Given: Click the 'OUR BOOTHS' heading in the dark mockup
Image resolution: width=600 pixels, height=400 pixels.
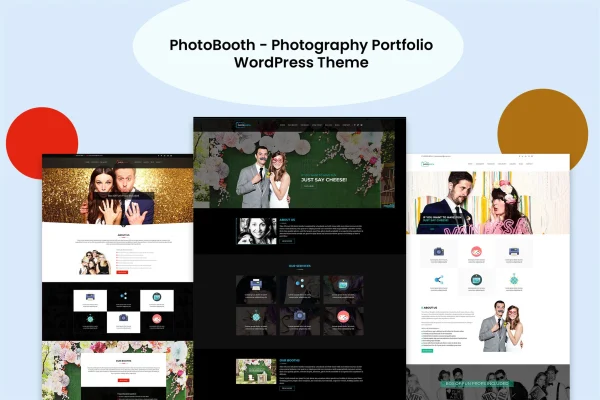Looking at the screenshot, I should pyautogui.click(x=290, y=360).
